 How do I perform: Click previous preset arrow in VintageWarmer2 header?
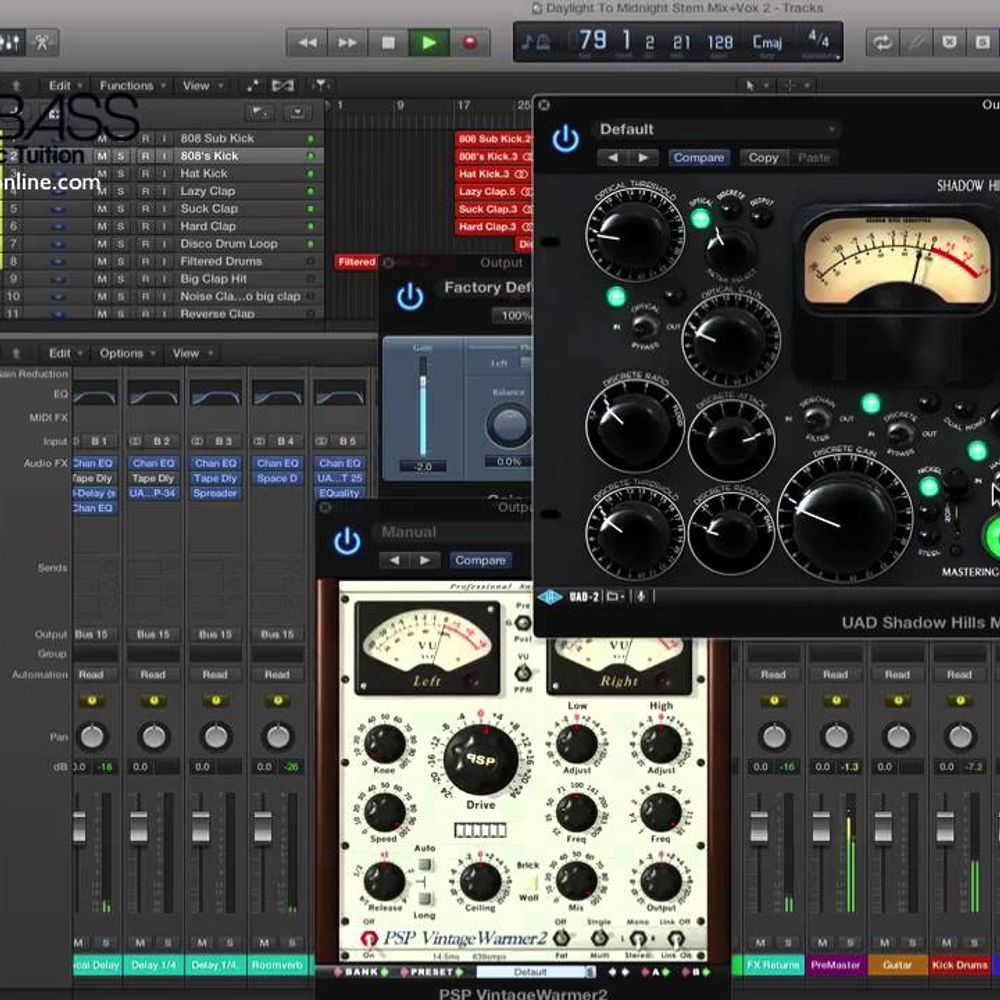pyautogui.click(x=395, y=560)
